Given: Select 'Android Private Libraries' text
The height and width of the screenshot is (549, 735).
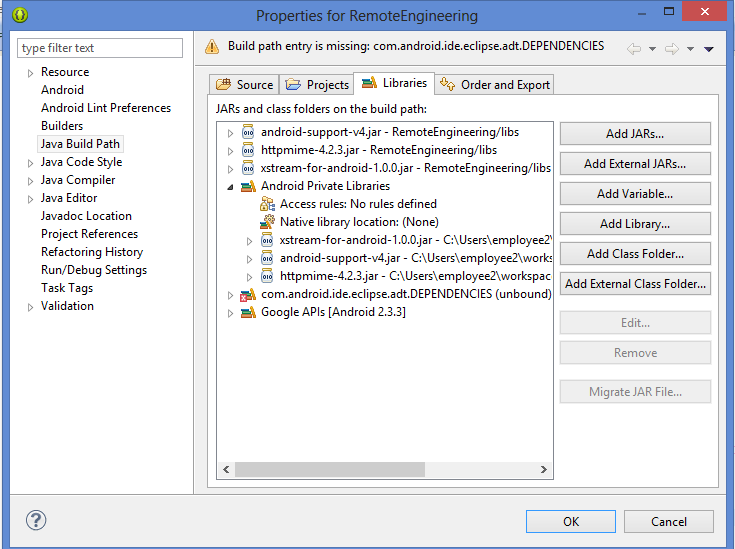Looking at the screenshot, I should click(325, 186).
